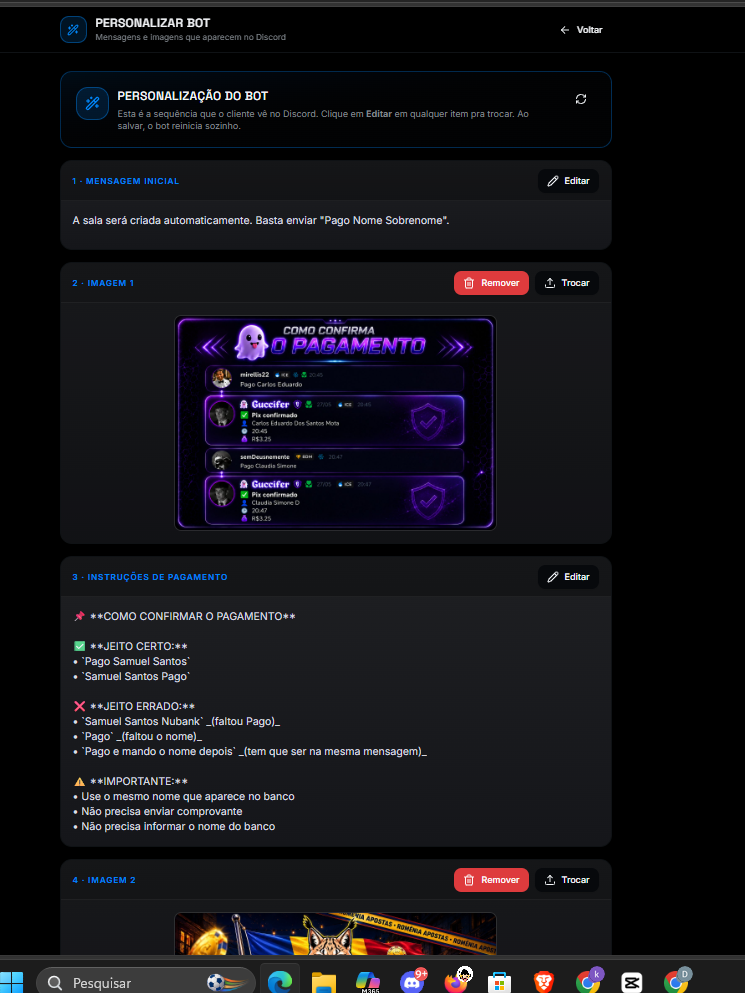Image resolution: width=745 pixels, height=993 pixels.
Task: Open File Explorer from the taskbar
Action: tap(324, 982)
